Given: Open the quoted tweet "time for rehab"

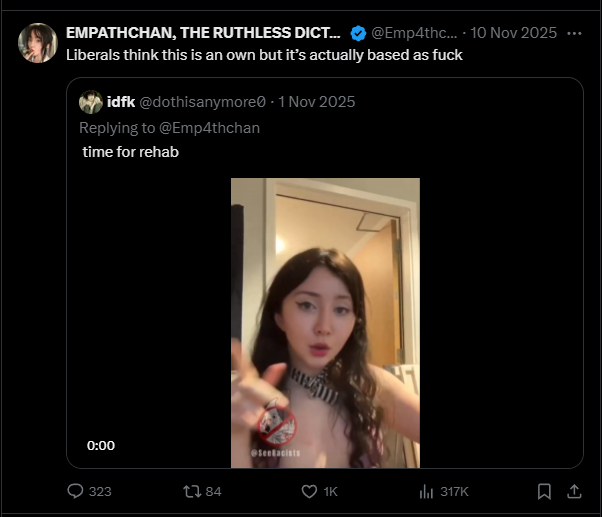Looking at the screenshot, I should pyautogui.click(x=131, y=152).
